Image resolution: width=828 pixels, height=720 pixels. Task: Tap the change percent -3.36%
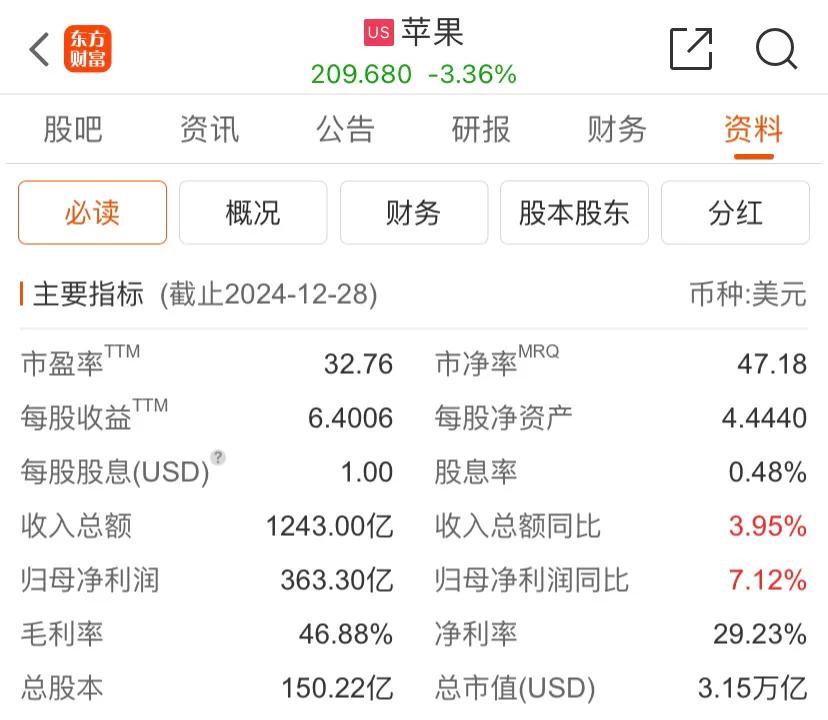[x=472, y=74]
